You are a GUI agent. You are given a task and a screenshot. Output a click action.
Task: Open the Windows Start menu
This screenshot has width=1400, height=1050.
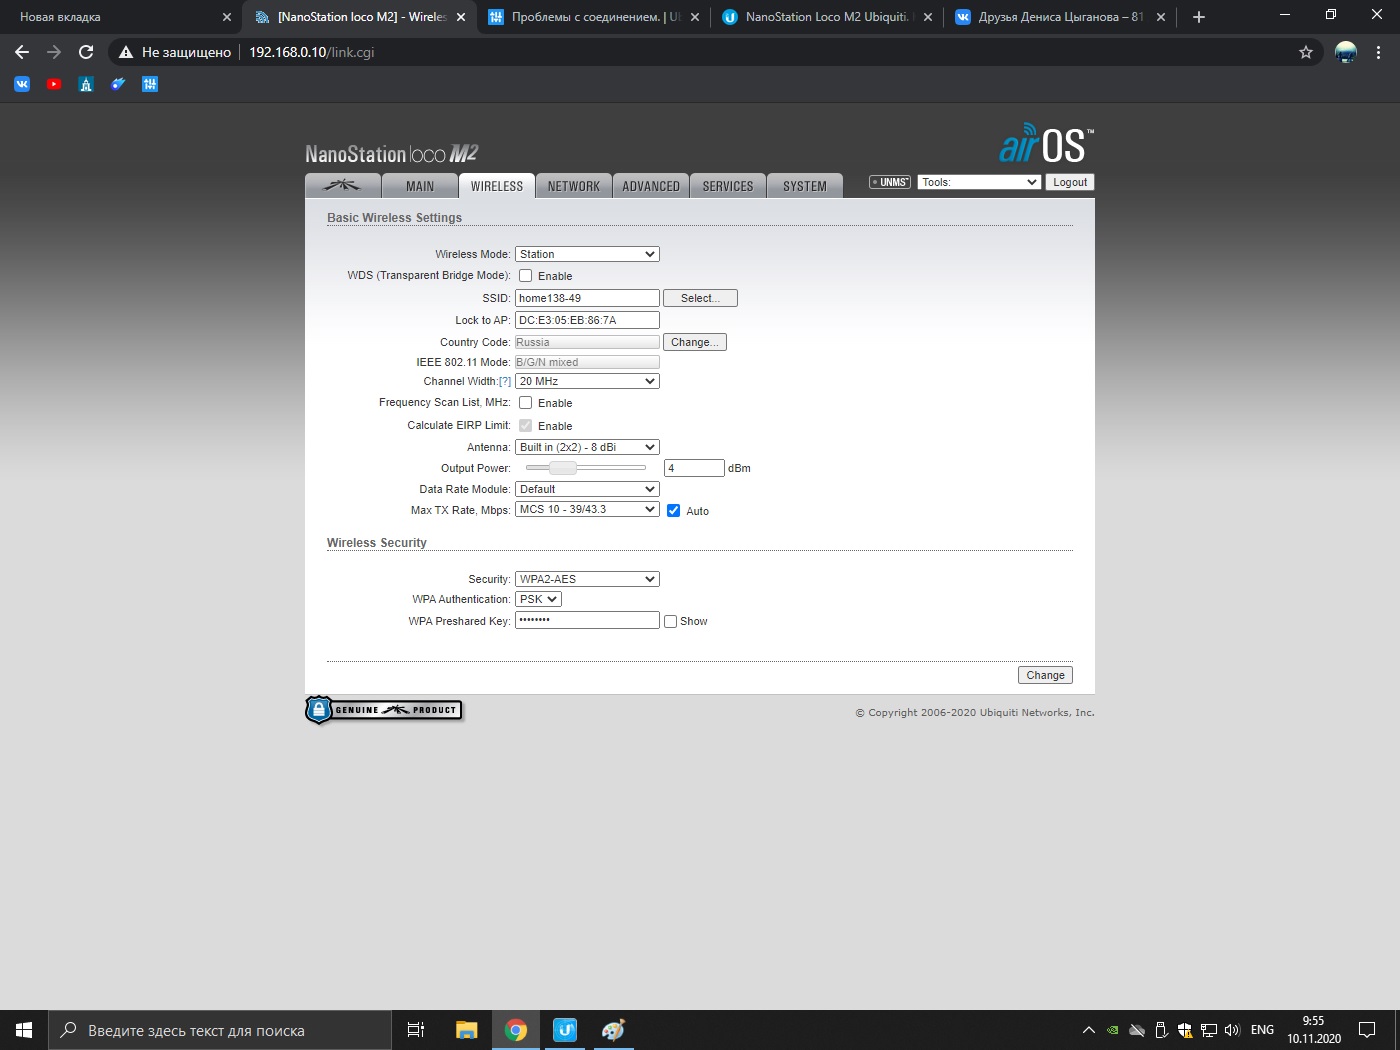(24, 1030)
